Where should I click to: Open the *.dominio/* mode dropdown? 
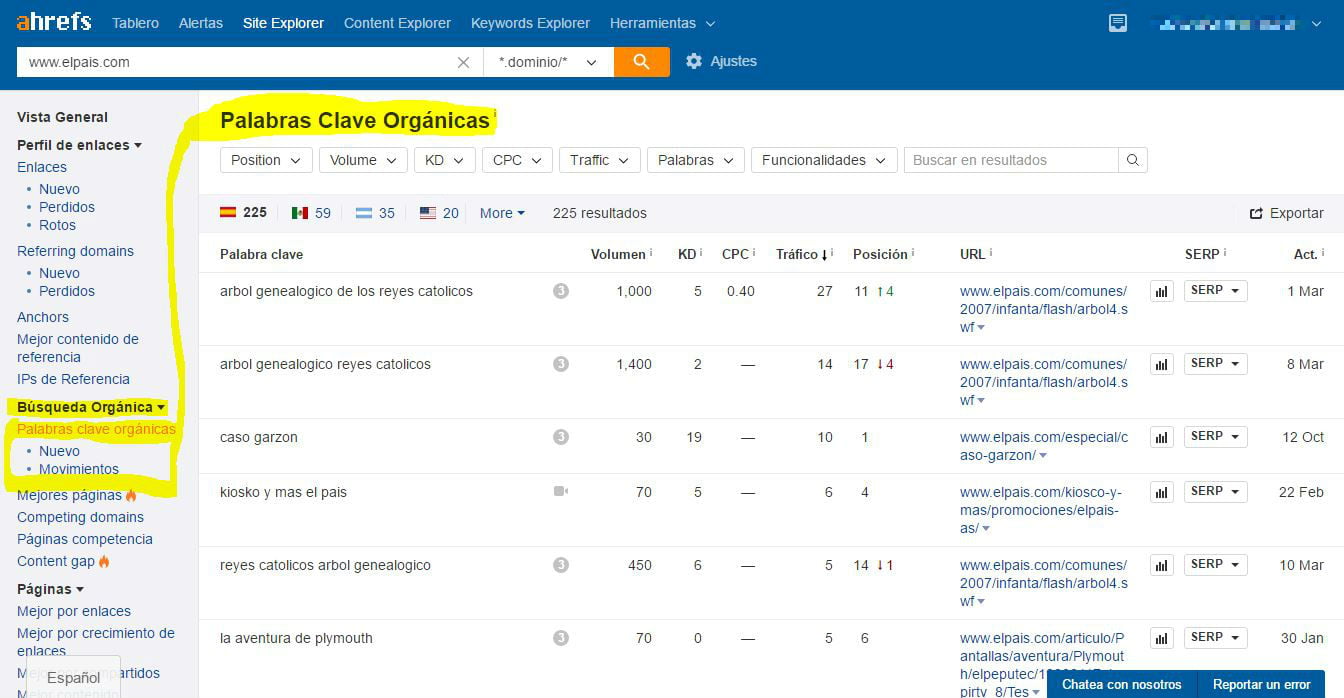[548, 62]
